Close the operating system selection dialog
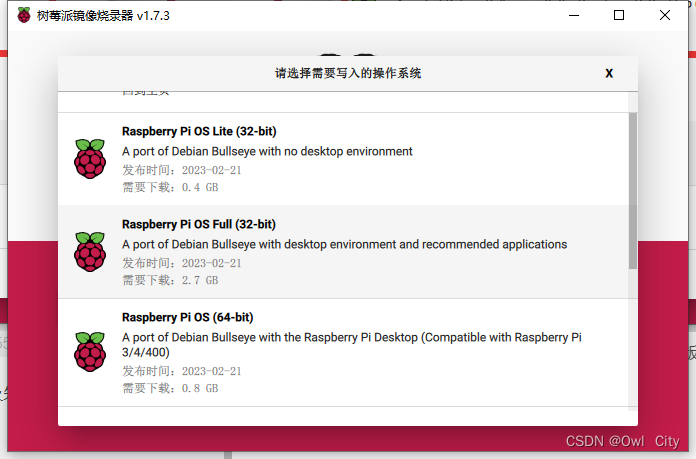Image resolution: width=696 pixels, height=459 pixels. click(609, 73)
